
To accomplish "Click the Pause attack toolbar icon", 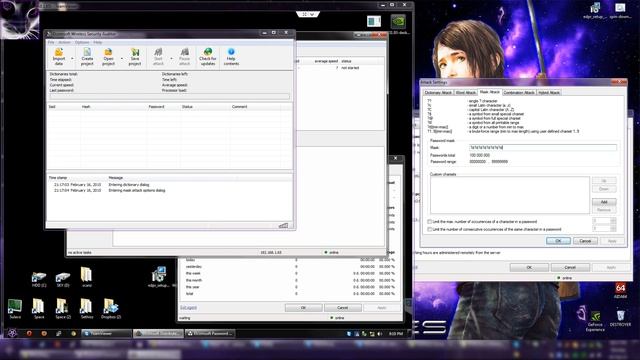I will [x=184, y=57].
